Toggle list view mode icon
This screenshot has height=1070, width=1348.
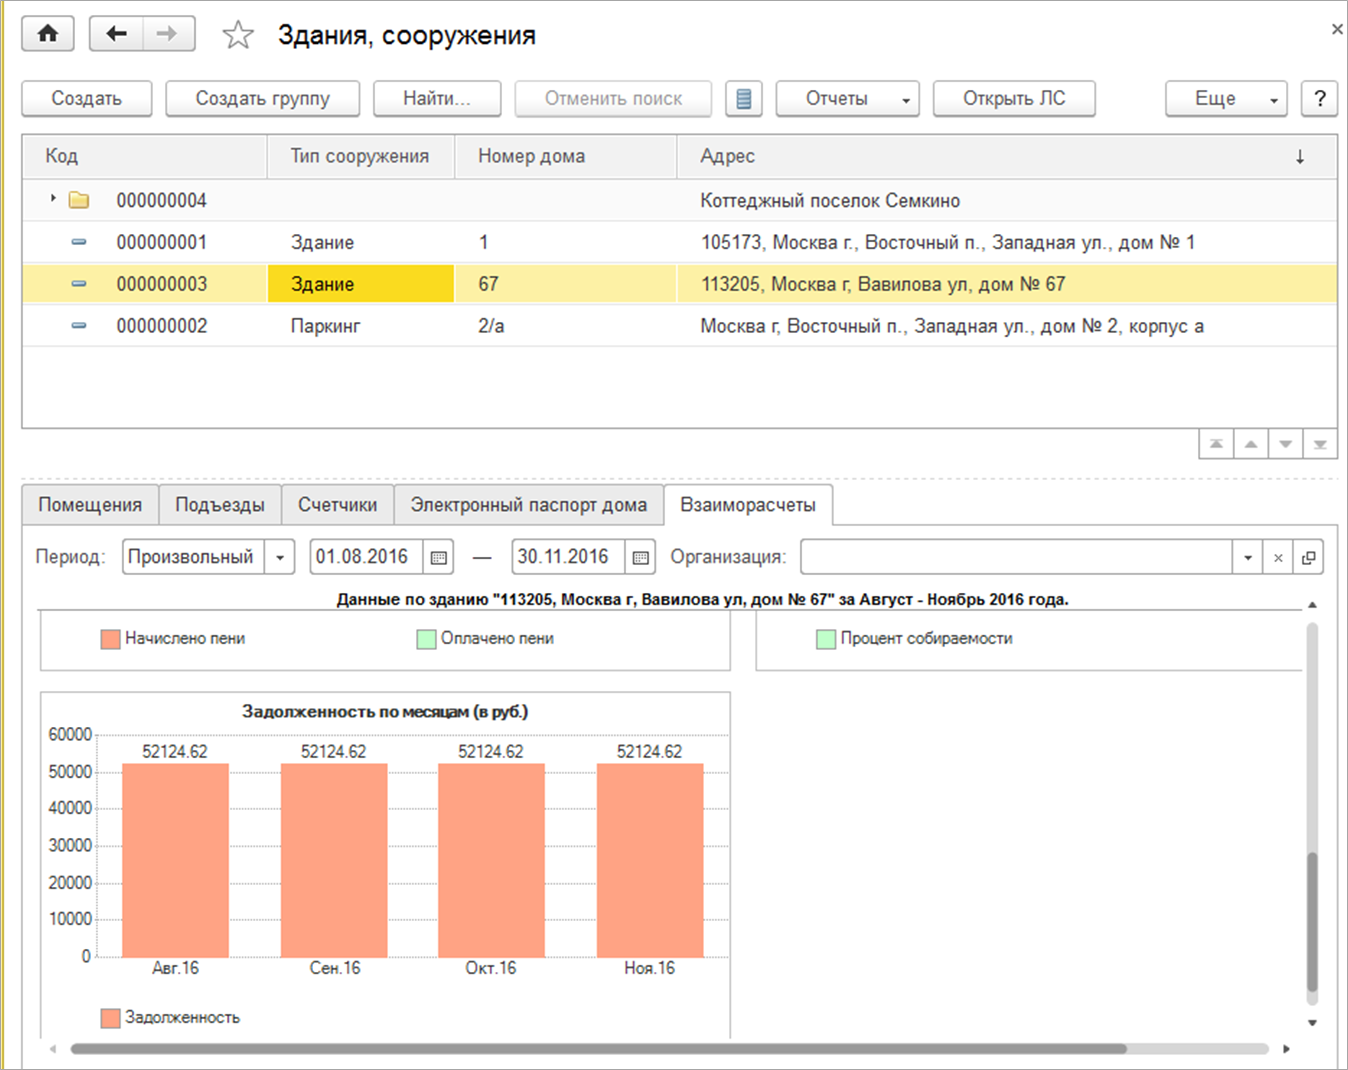click(743, 99)
